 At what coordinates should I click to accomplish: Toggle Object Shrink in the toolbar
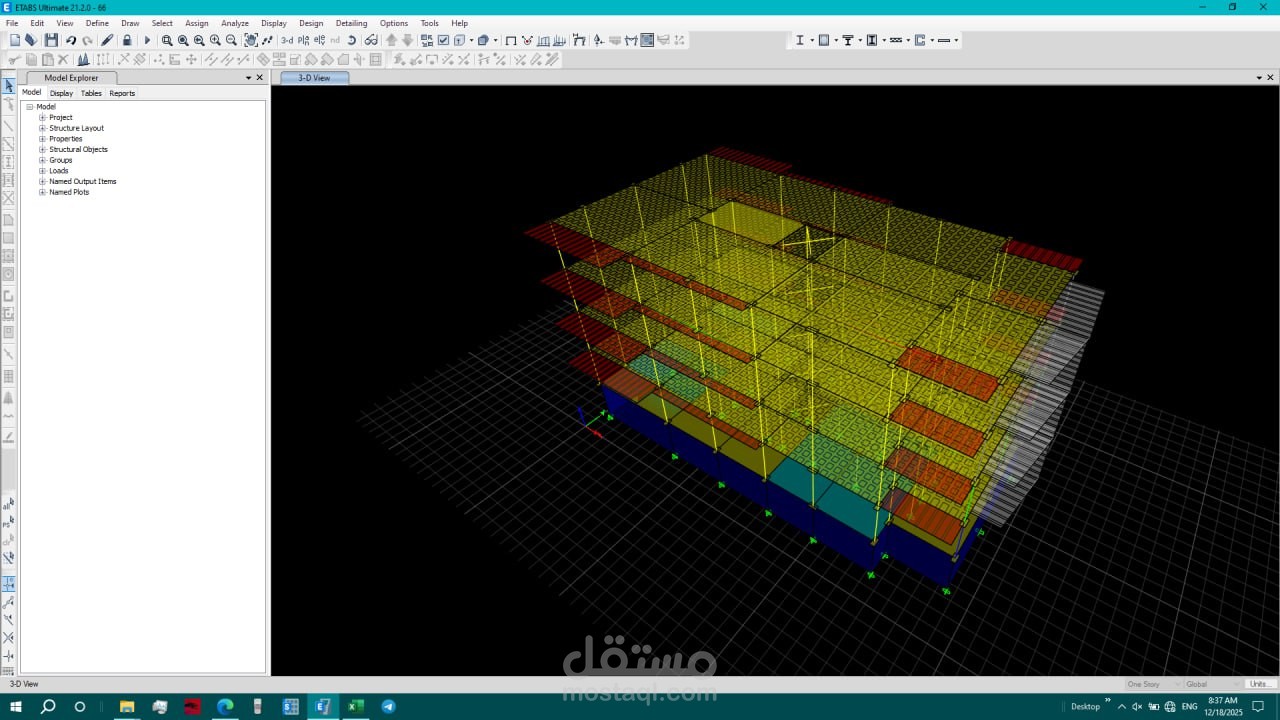pos(427,40)
